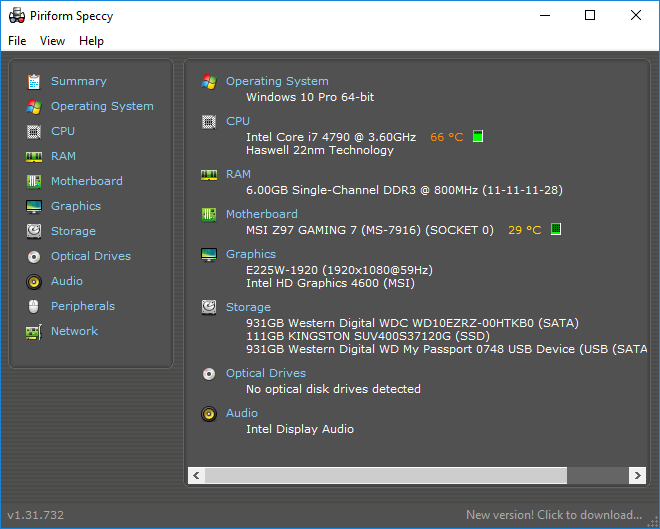
Task: Click the Speccy app icon in title bar
Action: (x=17, y=16)
